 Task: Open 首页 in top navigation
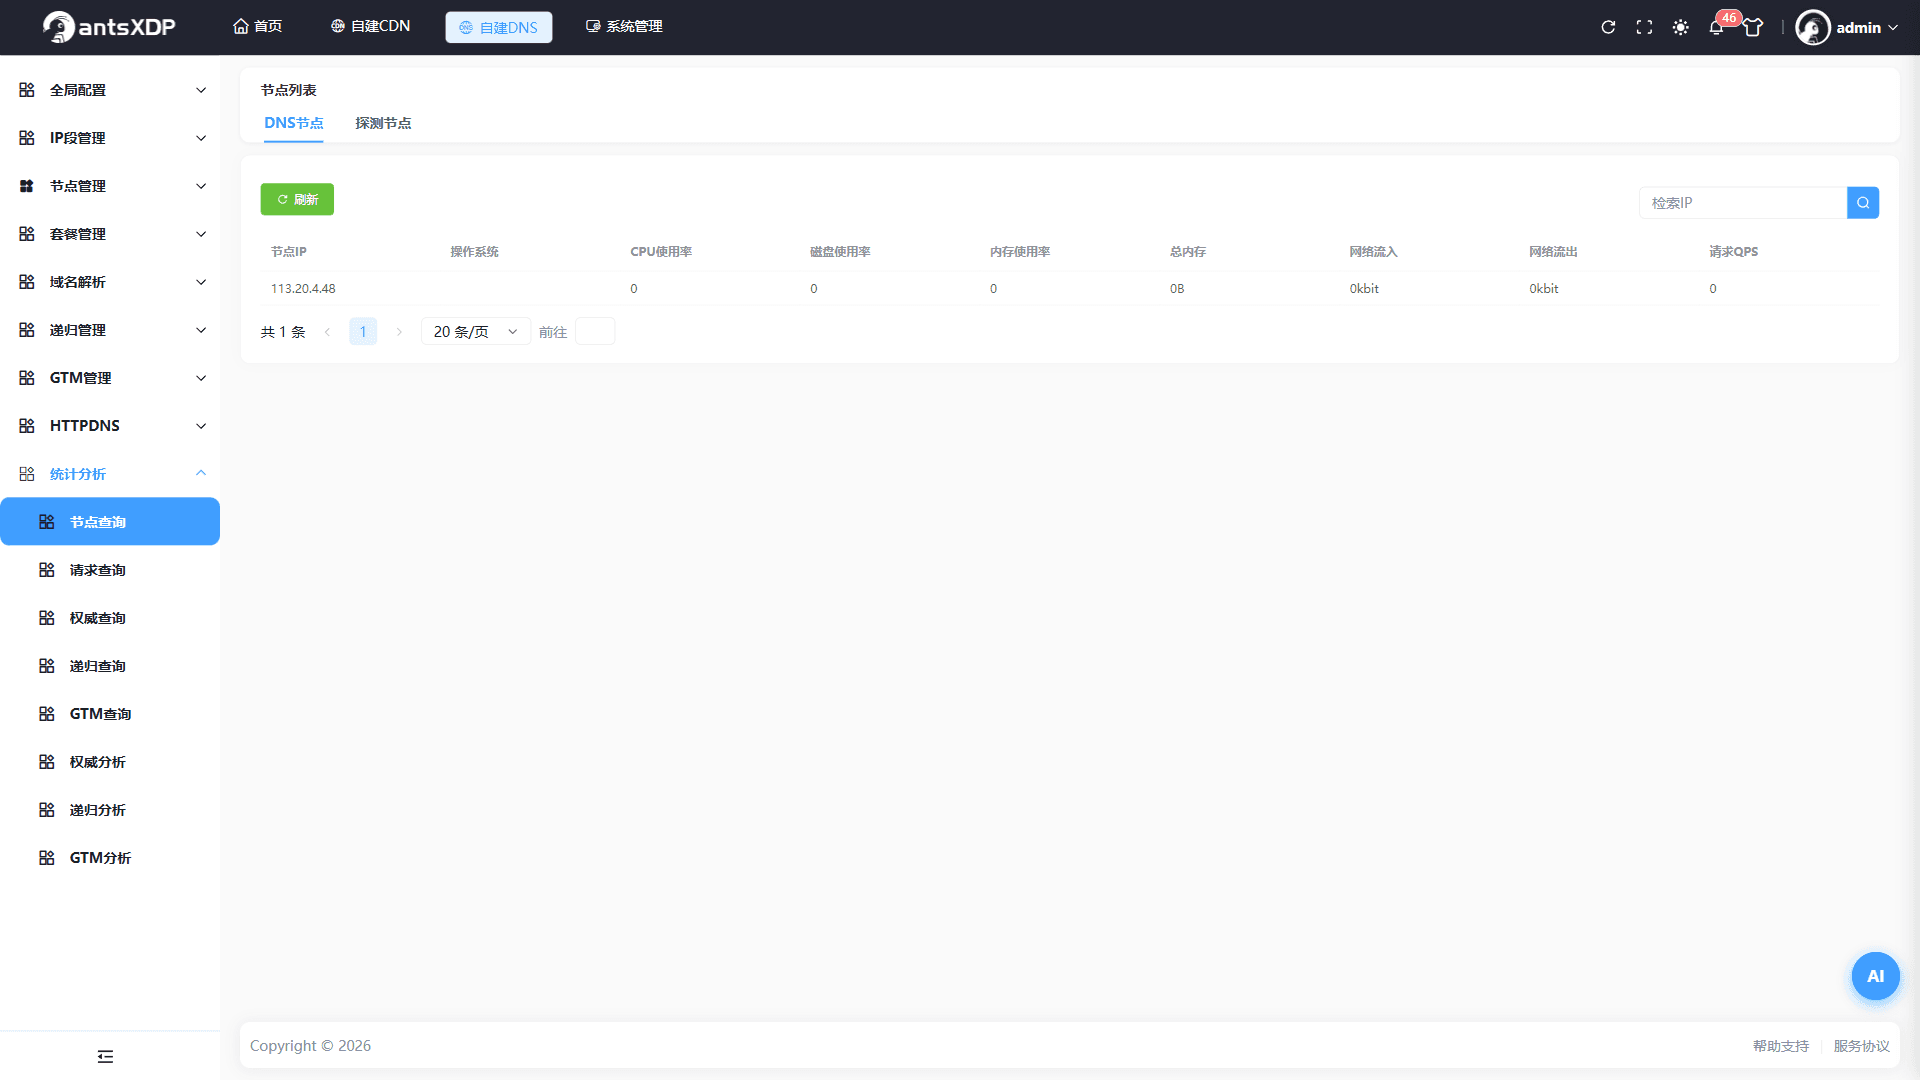coord(258,27)
